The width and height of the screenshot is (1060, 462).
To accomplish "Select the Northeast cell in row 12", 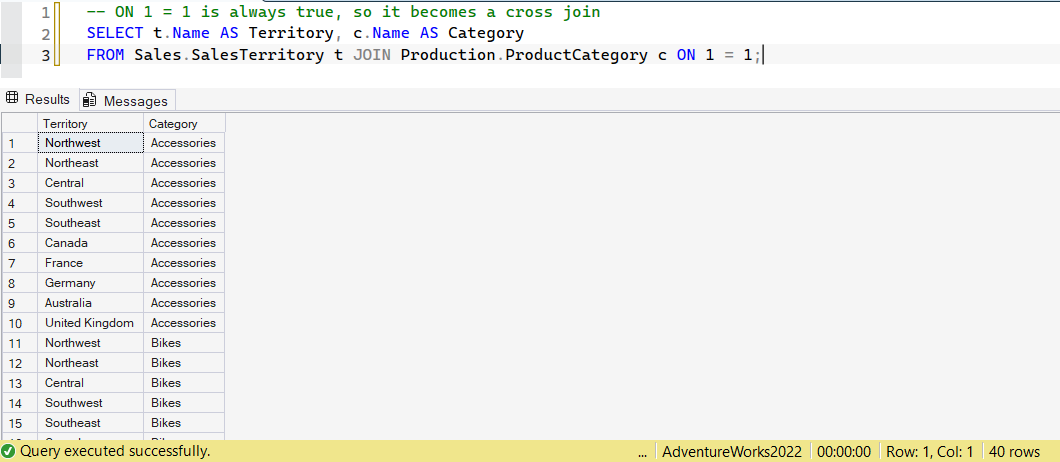I will [91, 363].
